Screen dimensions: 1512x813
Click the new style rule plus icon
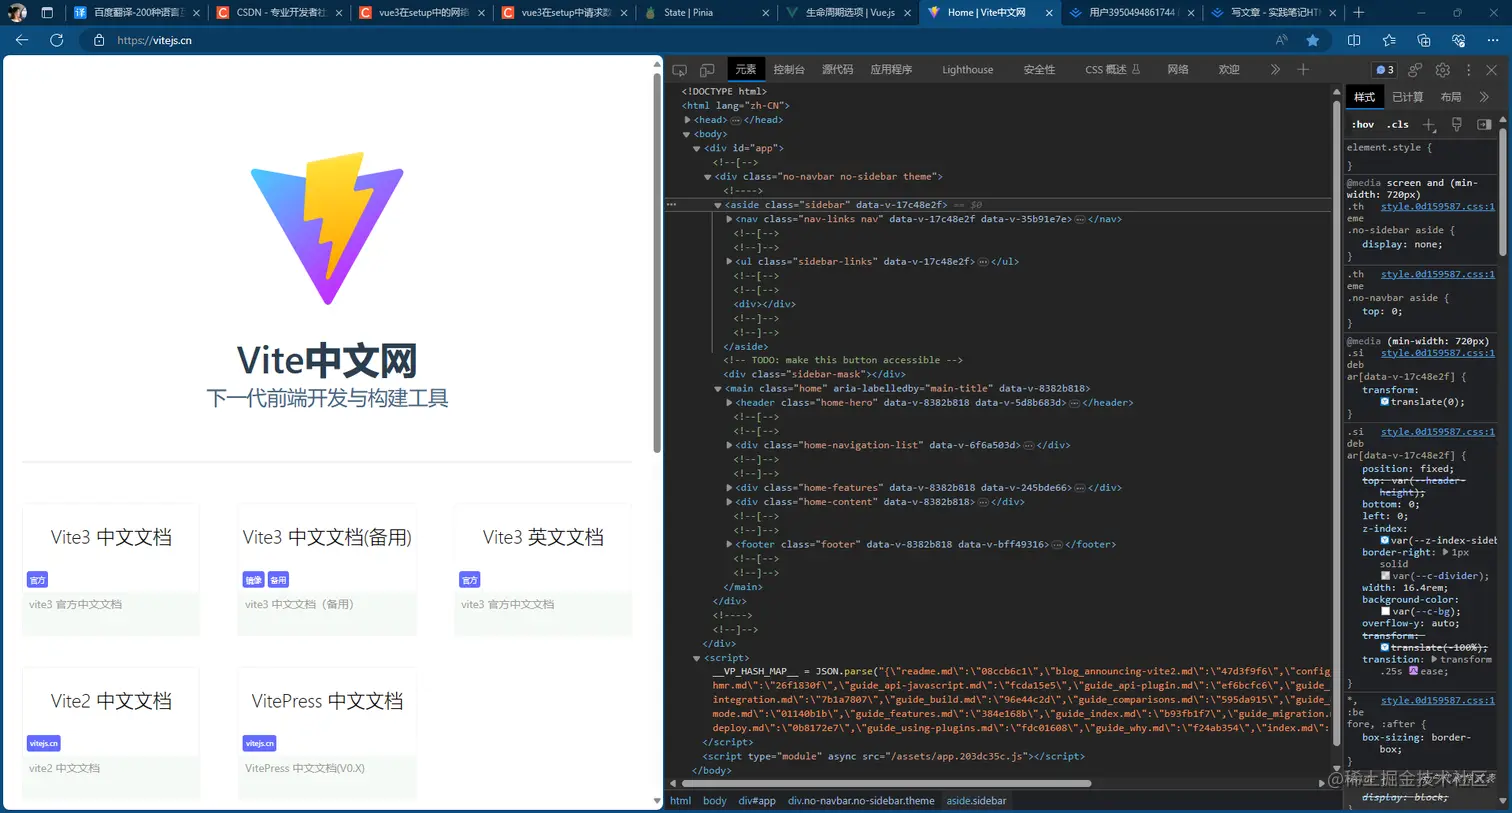coord(1428,124)
